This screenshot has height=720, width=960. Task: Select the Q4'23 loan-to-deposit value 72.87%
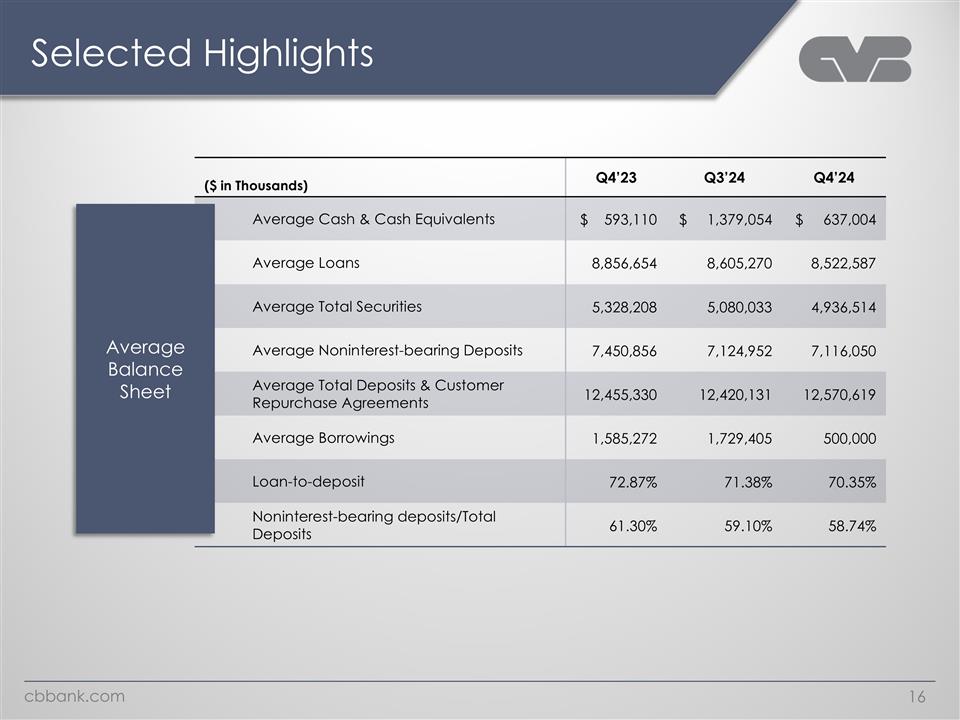point(632,483)
